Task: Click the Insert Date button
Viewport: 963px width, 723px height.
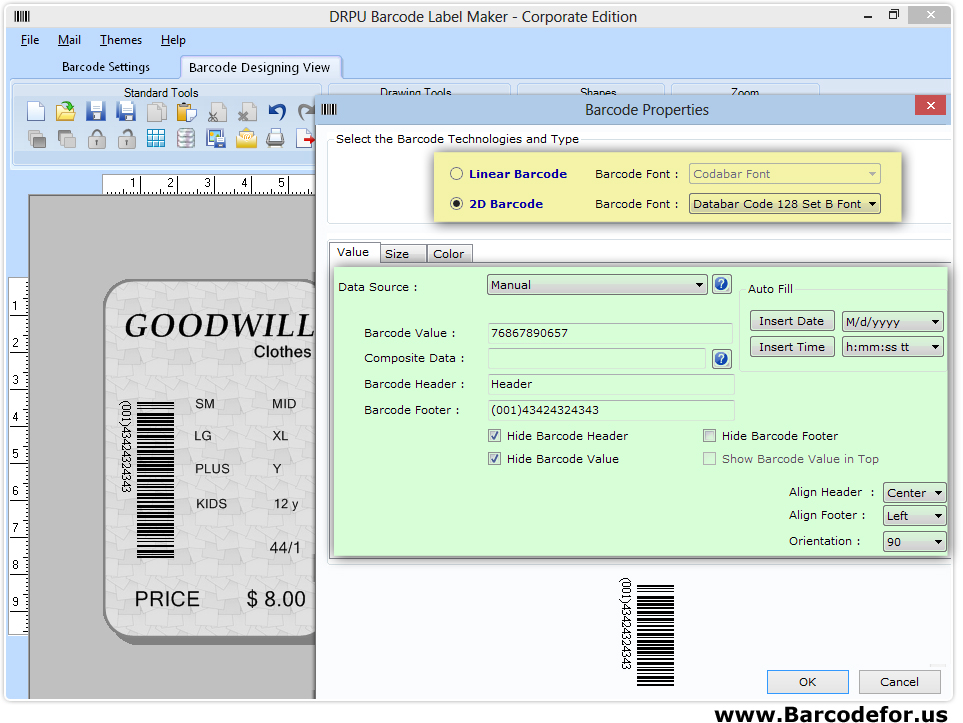Action: tap(791, 321)
